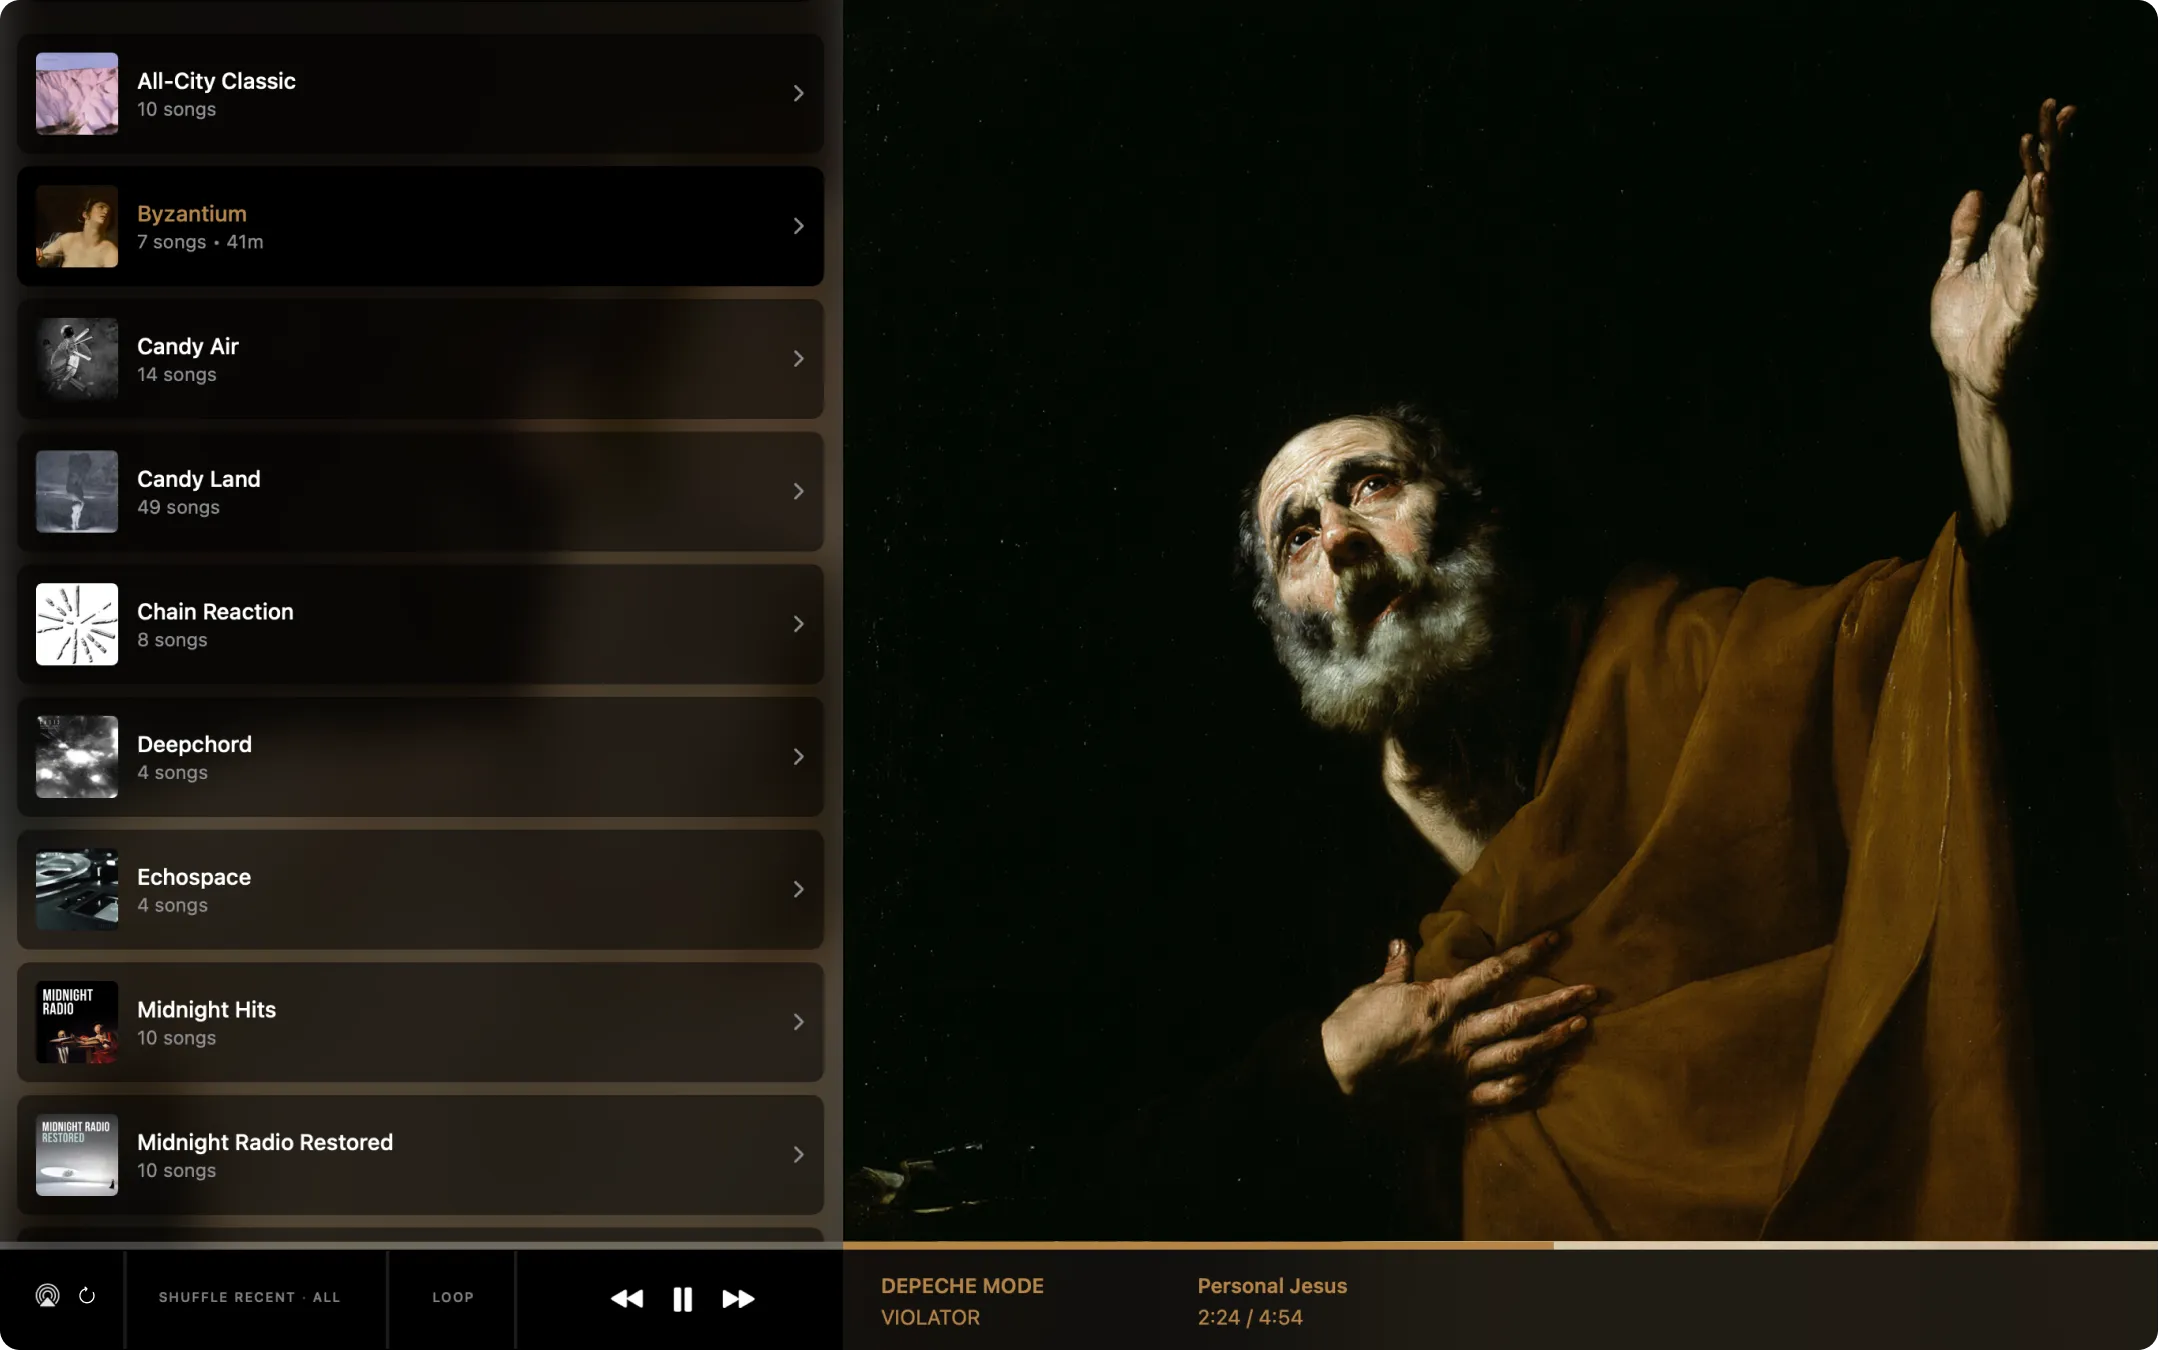Click '10 songs' under All-City Classic
The width and height of the screenshot is (2161, 1350).
coord(176,109)
